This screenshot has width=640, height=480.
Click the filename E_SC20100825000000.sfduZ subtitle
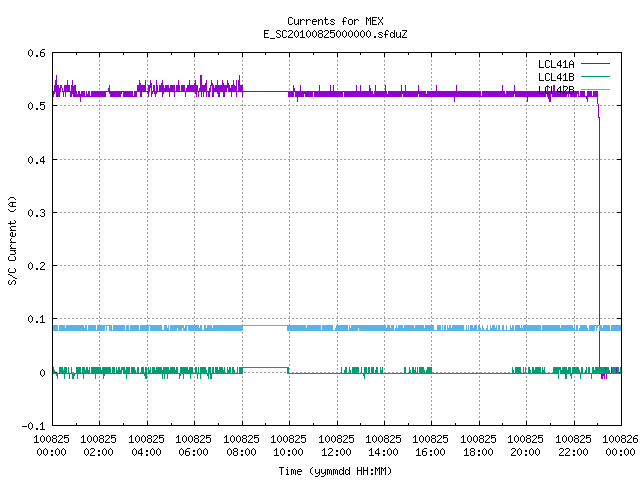pyautogui.click(x=335, y=34)
